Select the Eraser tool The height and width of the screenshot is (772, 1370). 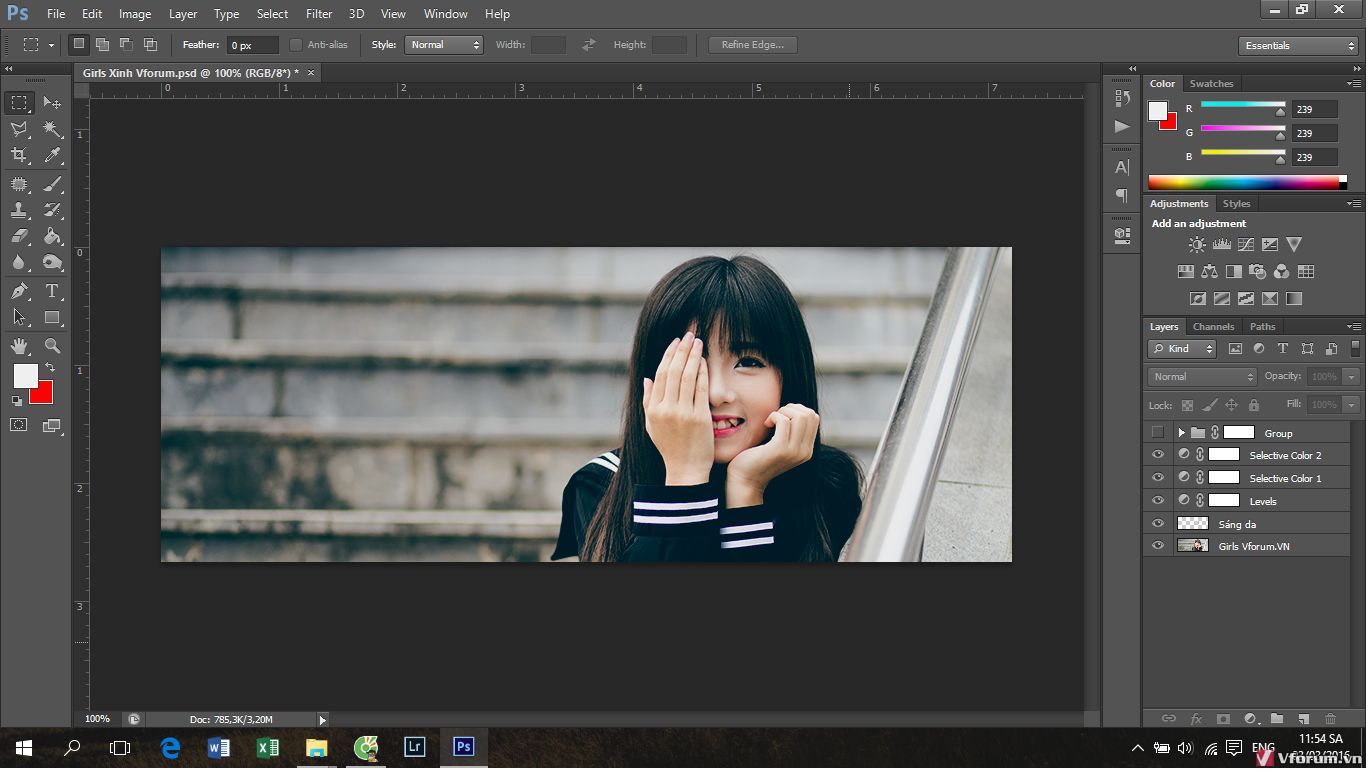click(19, 236)
